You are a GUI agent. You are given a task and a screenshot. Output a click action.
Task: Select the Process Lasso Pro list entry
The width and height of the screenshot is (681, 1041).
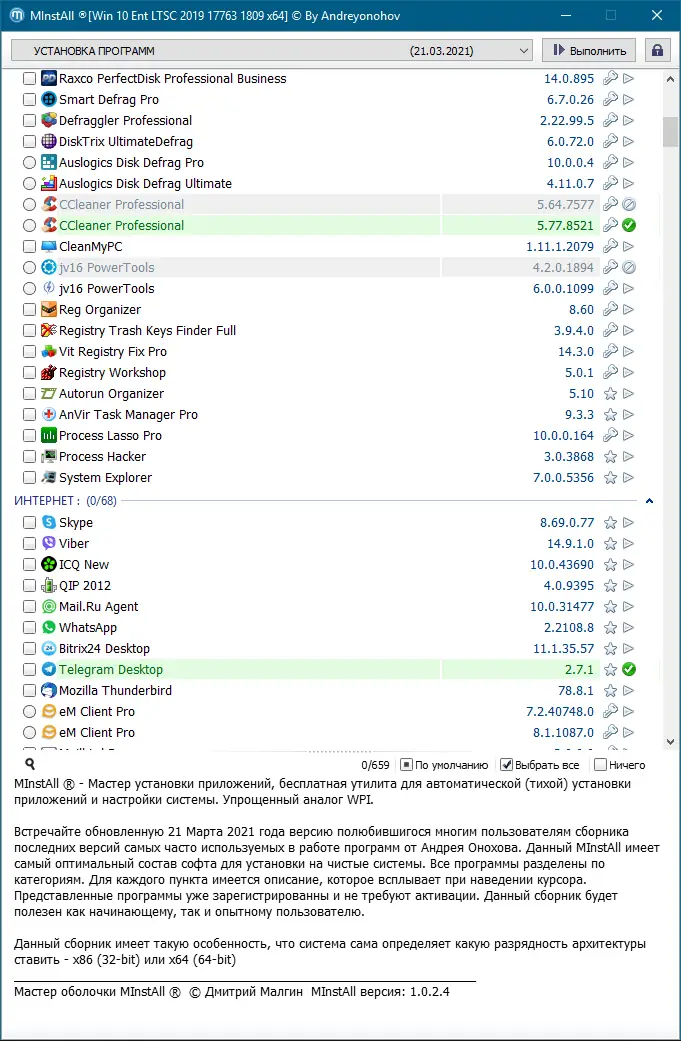tap(110, 436)
